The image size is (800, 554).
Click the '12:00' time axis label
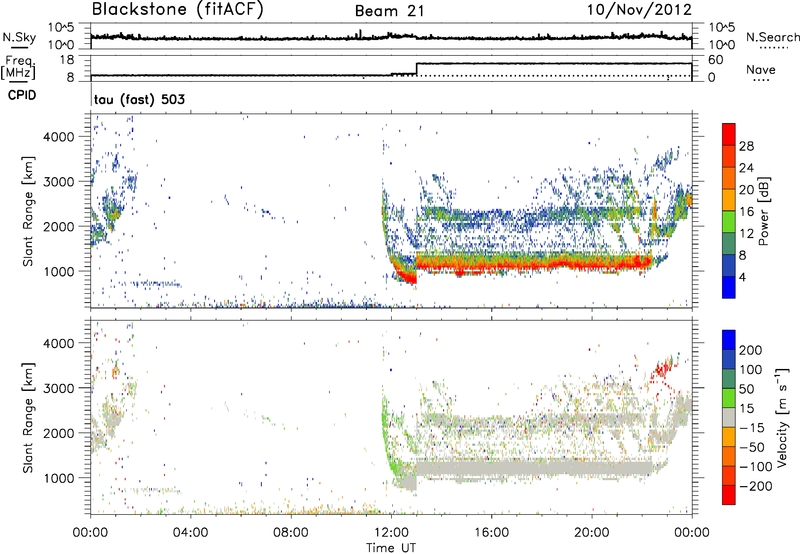tap(391, 533)
